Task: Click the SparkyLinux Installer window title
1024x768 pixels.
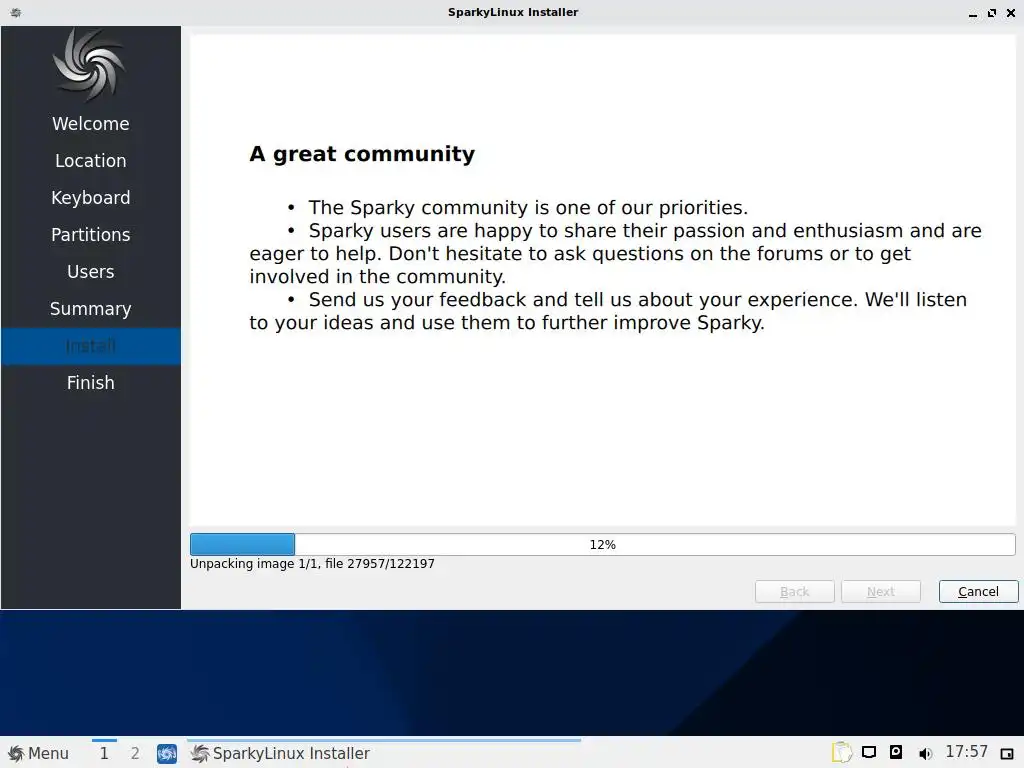Action: click(x=513, y=12)
